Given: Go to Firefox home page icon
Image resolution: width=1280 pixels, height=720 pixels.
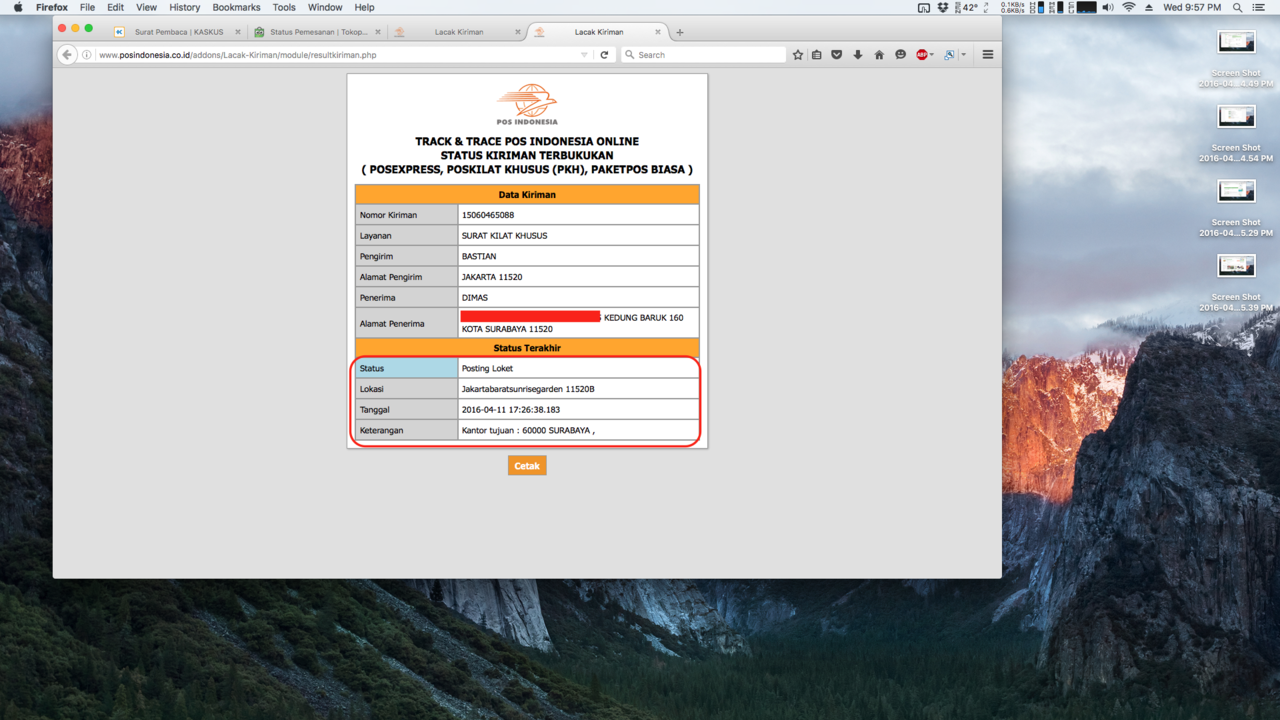Looking at the screenshot, I should 879,55.
